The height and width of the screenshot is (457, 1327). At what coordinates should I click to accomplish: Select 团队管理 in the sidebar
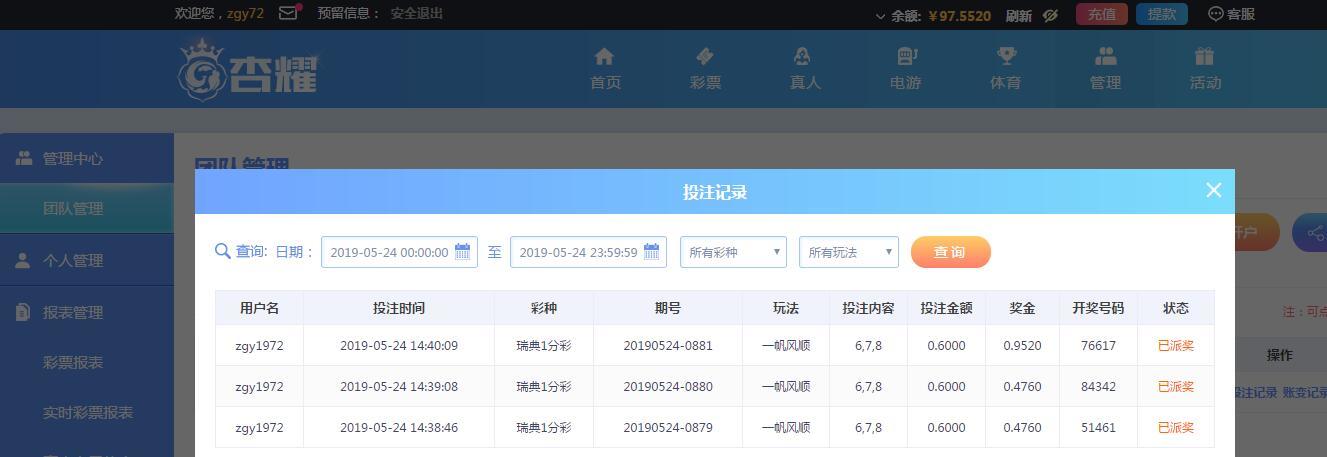point(87,208)
